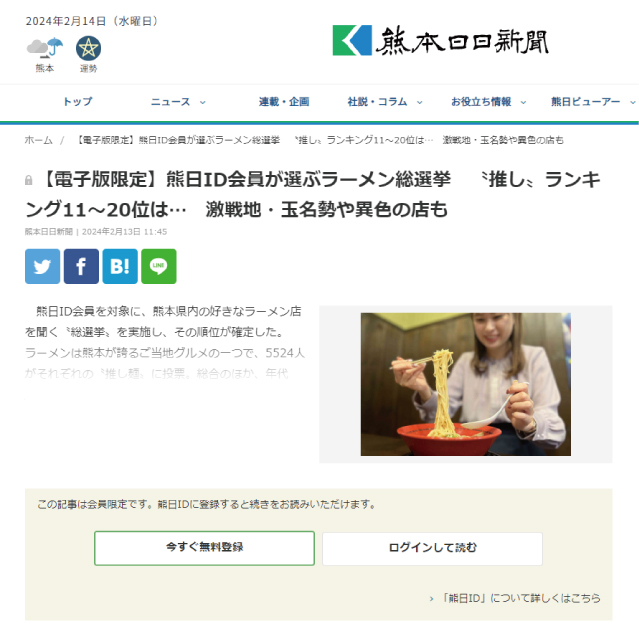Expand the 熊日ビューアー dropdown menu

(x=593, y=102)
